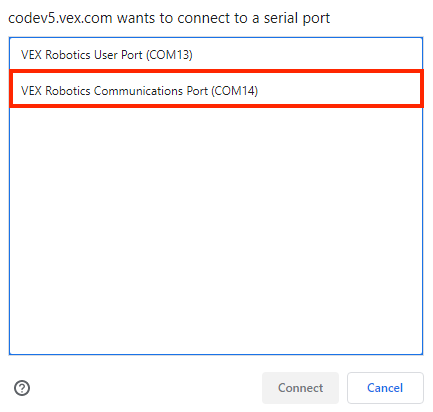This screenshot has width=433, height=412.
Task: Highlight the User Port list row
Action: click(216, 55)
